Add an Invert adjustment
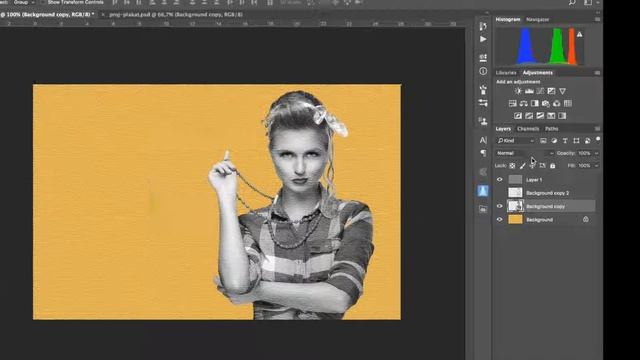Screen dimensions: 640x360 [x=518, y=116]
